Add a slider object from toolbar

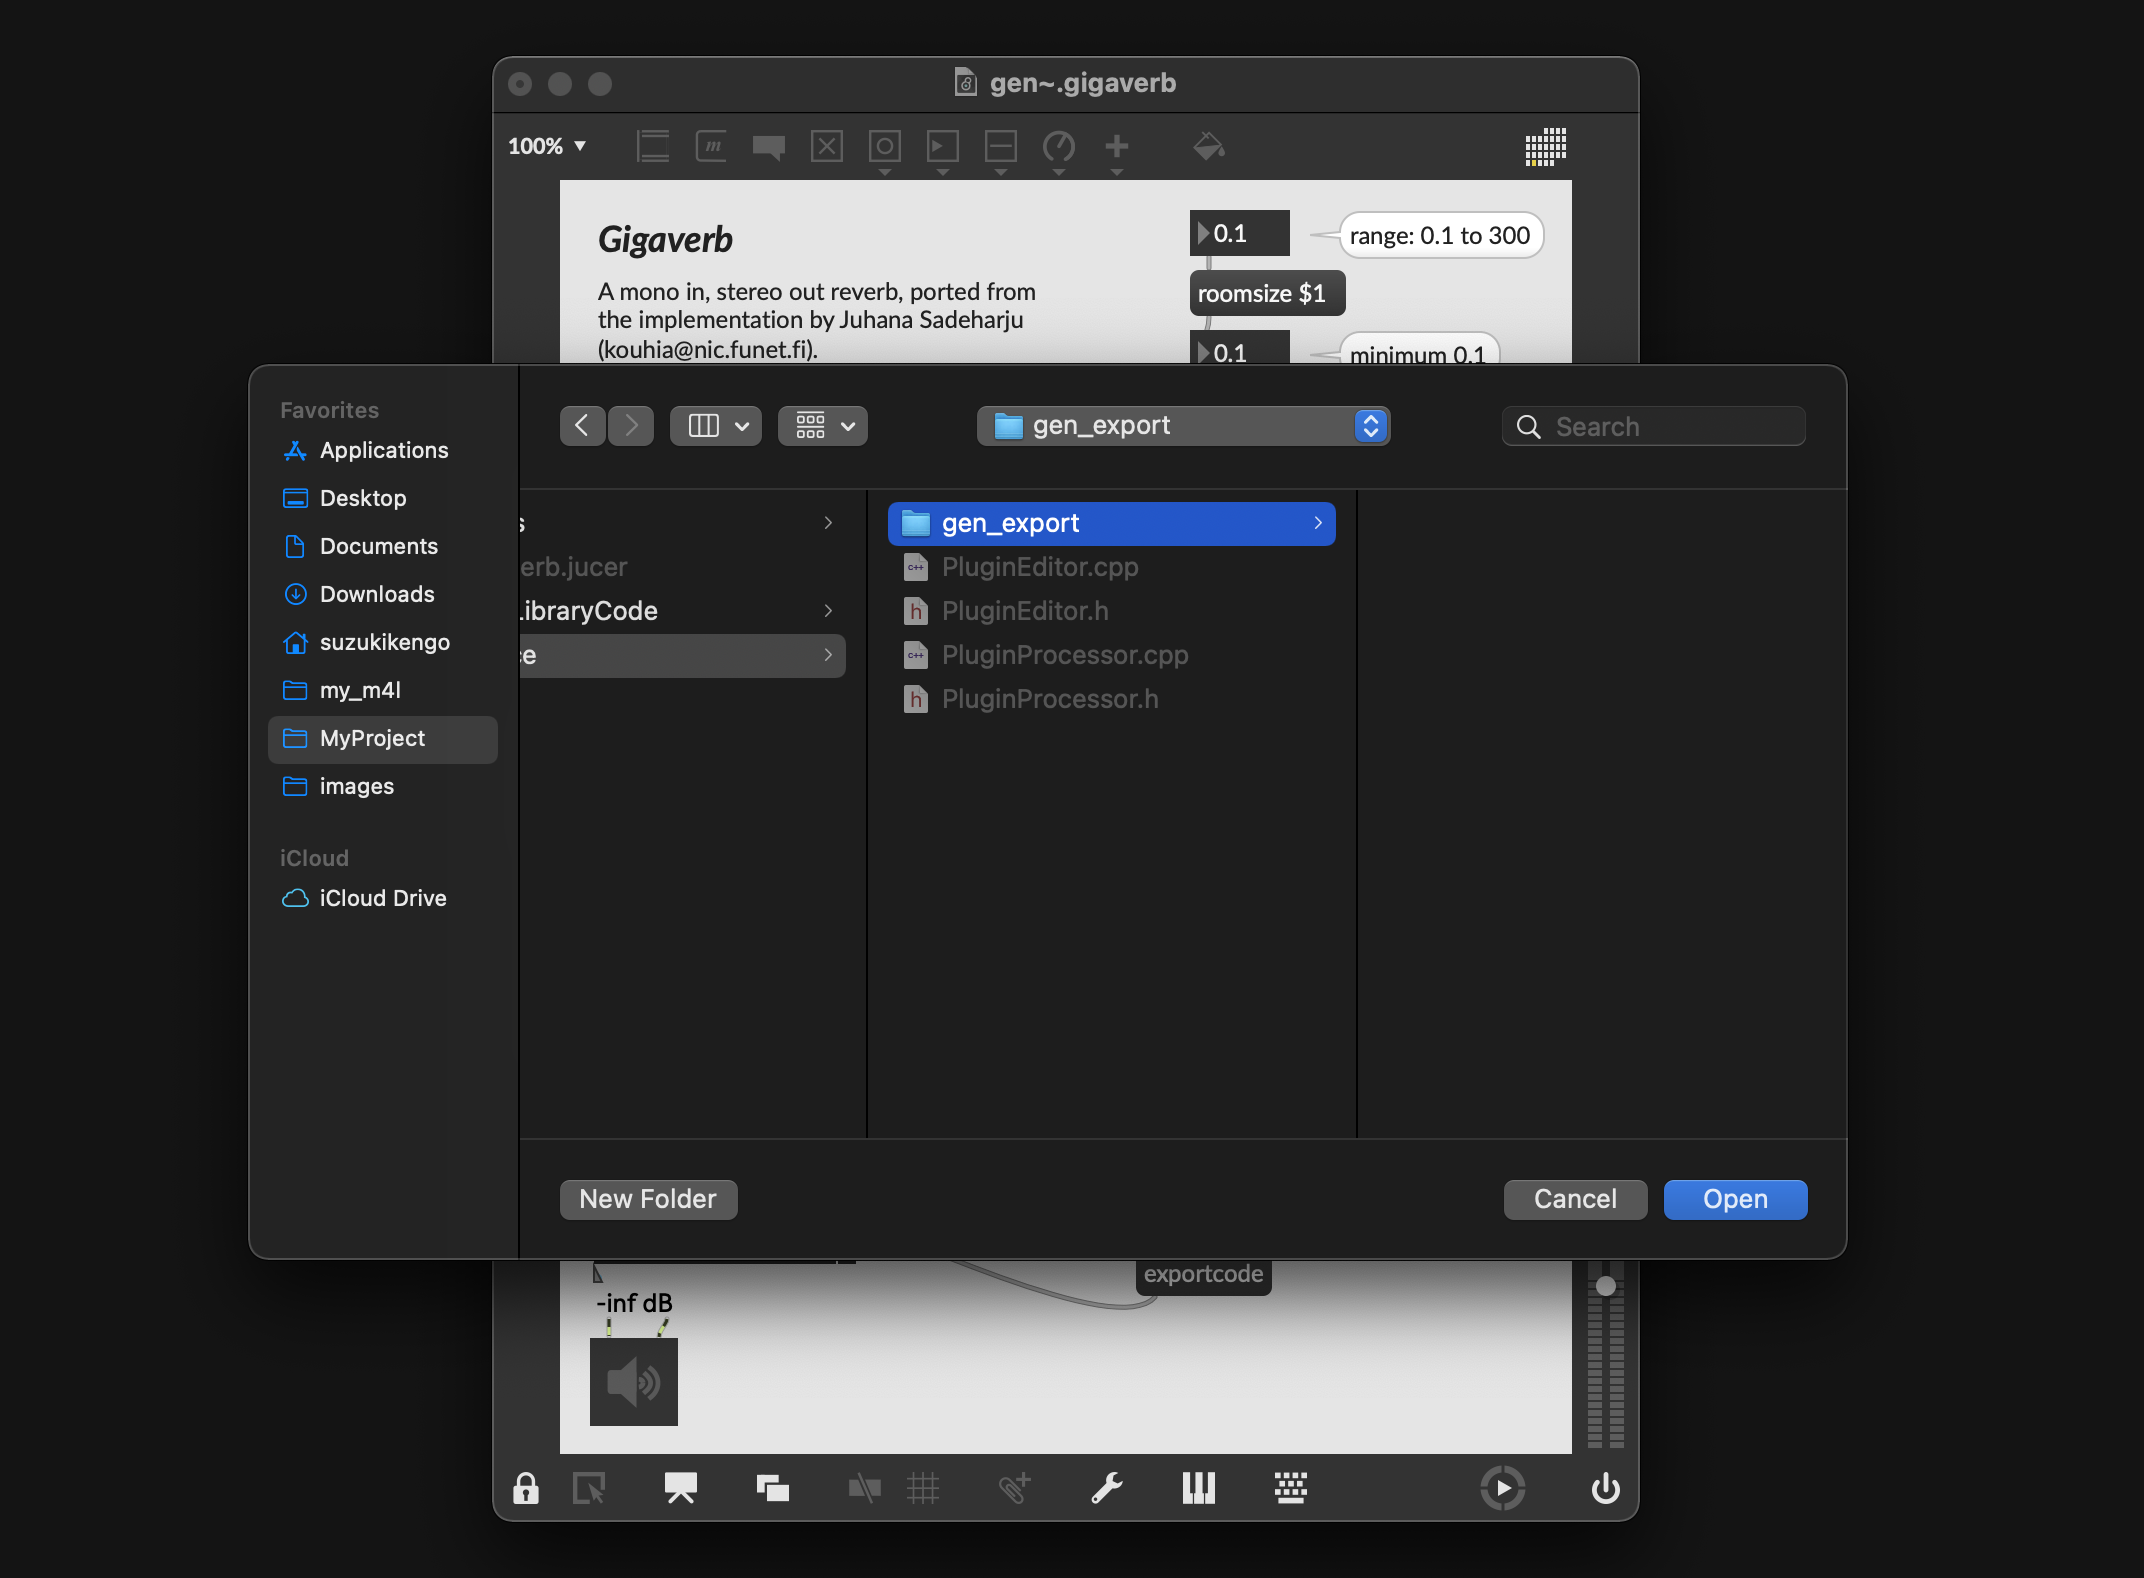pos(1001,146)
